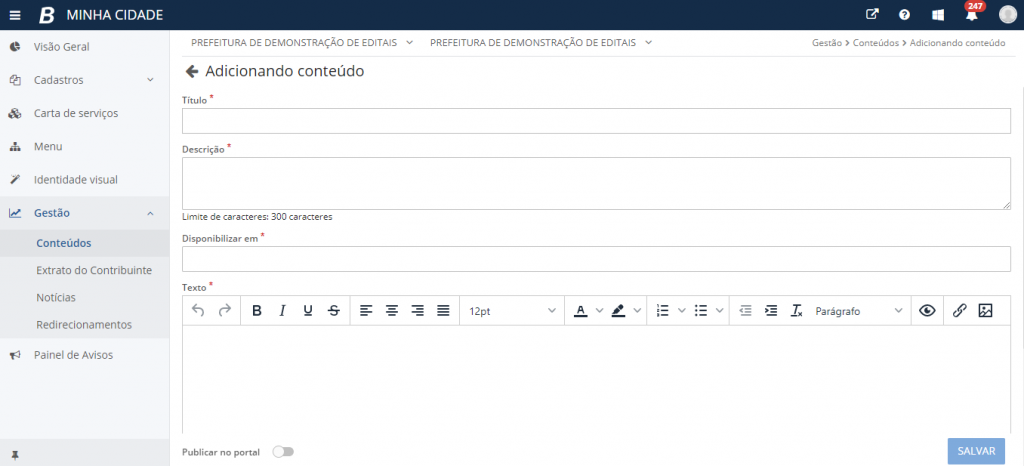Click Gestão in the breadcrumb
This screenshot has width=1024, height=466.
coord(827,43)
